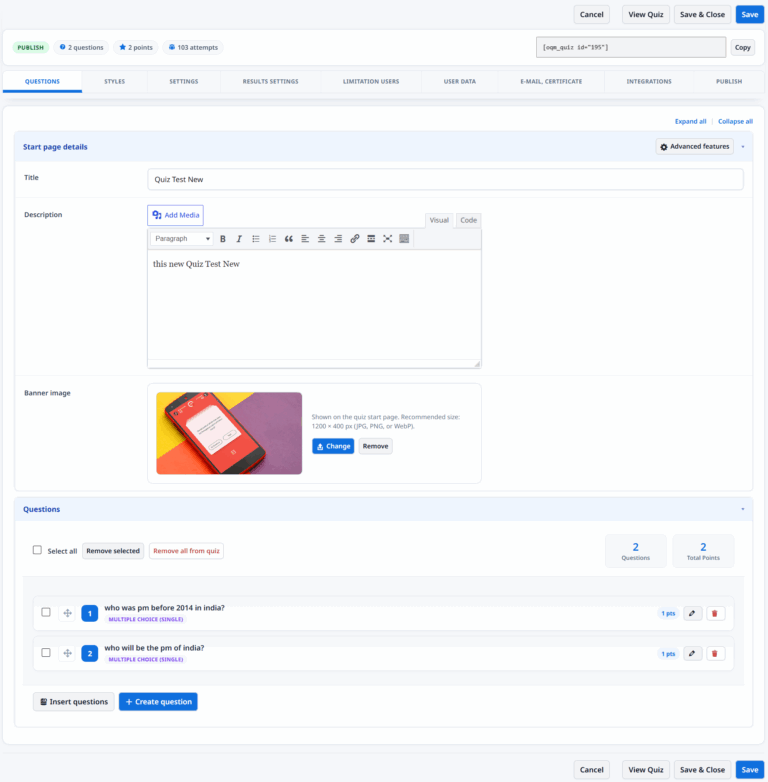Remove the banner image
The width and height of the screenshot is (768, 782).
tap(376, 446)
